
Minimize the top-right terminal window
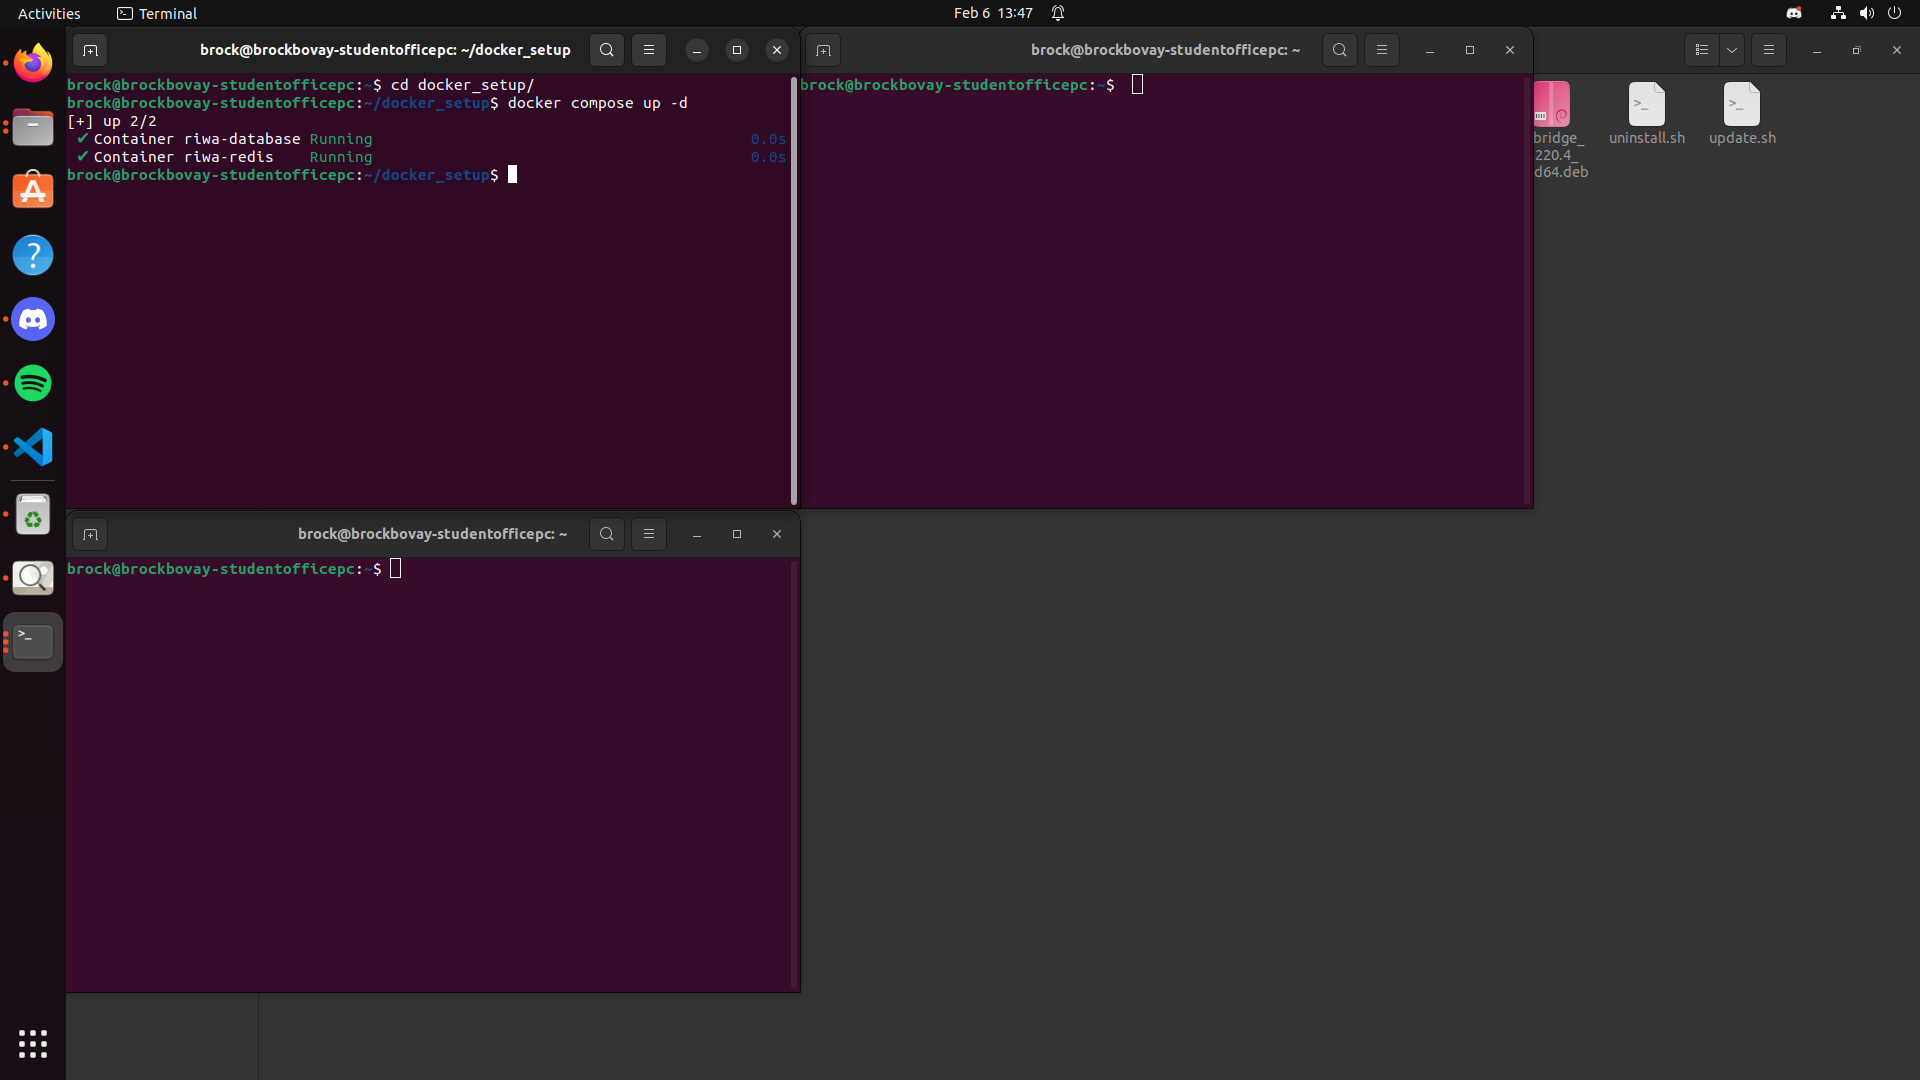1430,50
